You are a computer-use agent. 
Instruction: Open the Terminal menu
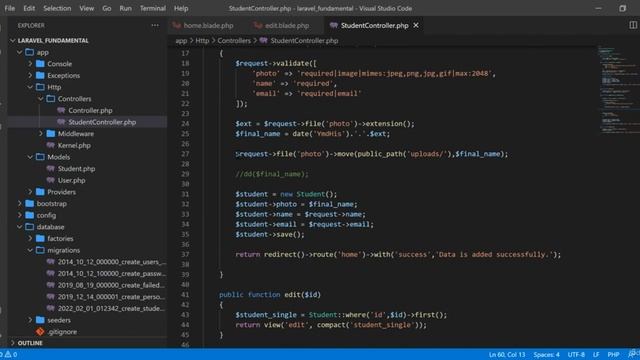pyautogui.click(x=153, y=8)
